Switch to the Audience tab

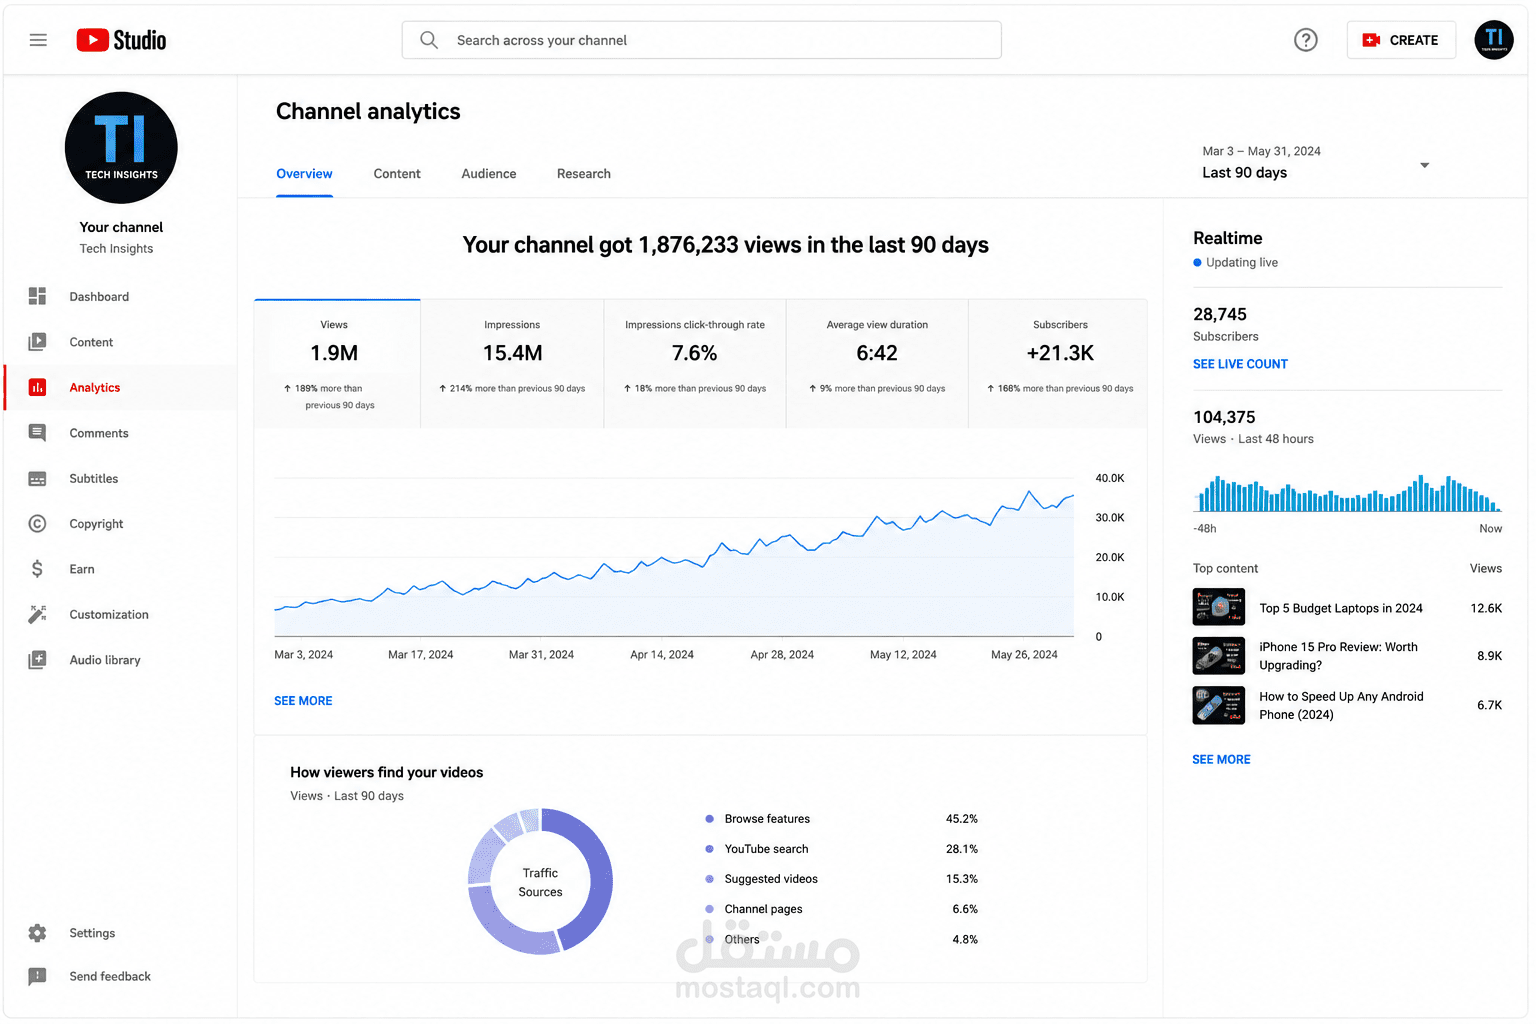489,174
